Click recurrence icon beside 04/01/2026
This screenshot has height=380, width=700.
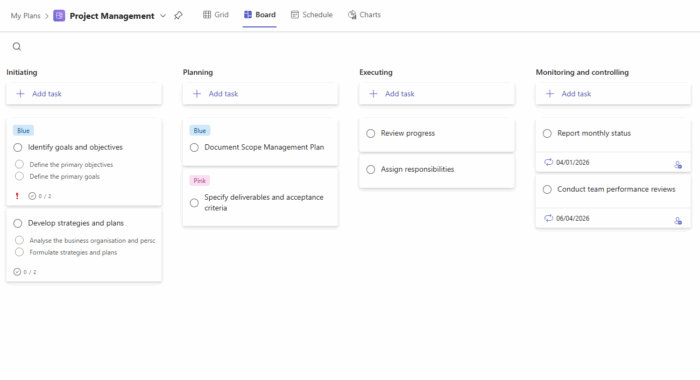pos(548,162)
